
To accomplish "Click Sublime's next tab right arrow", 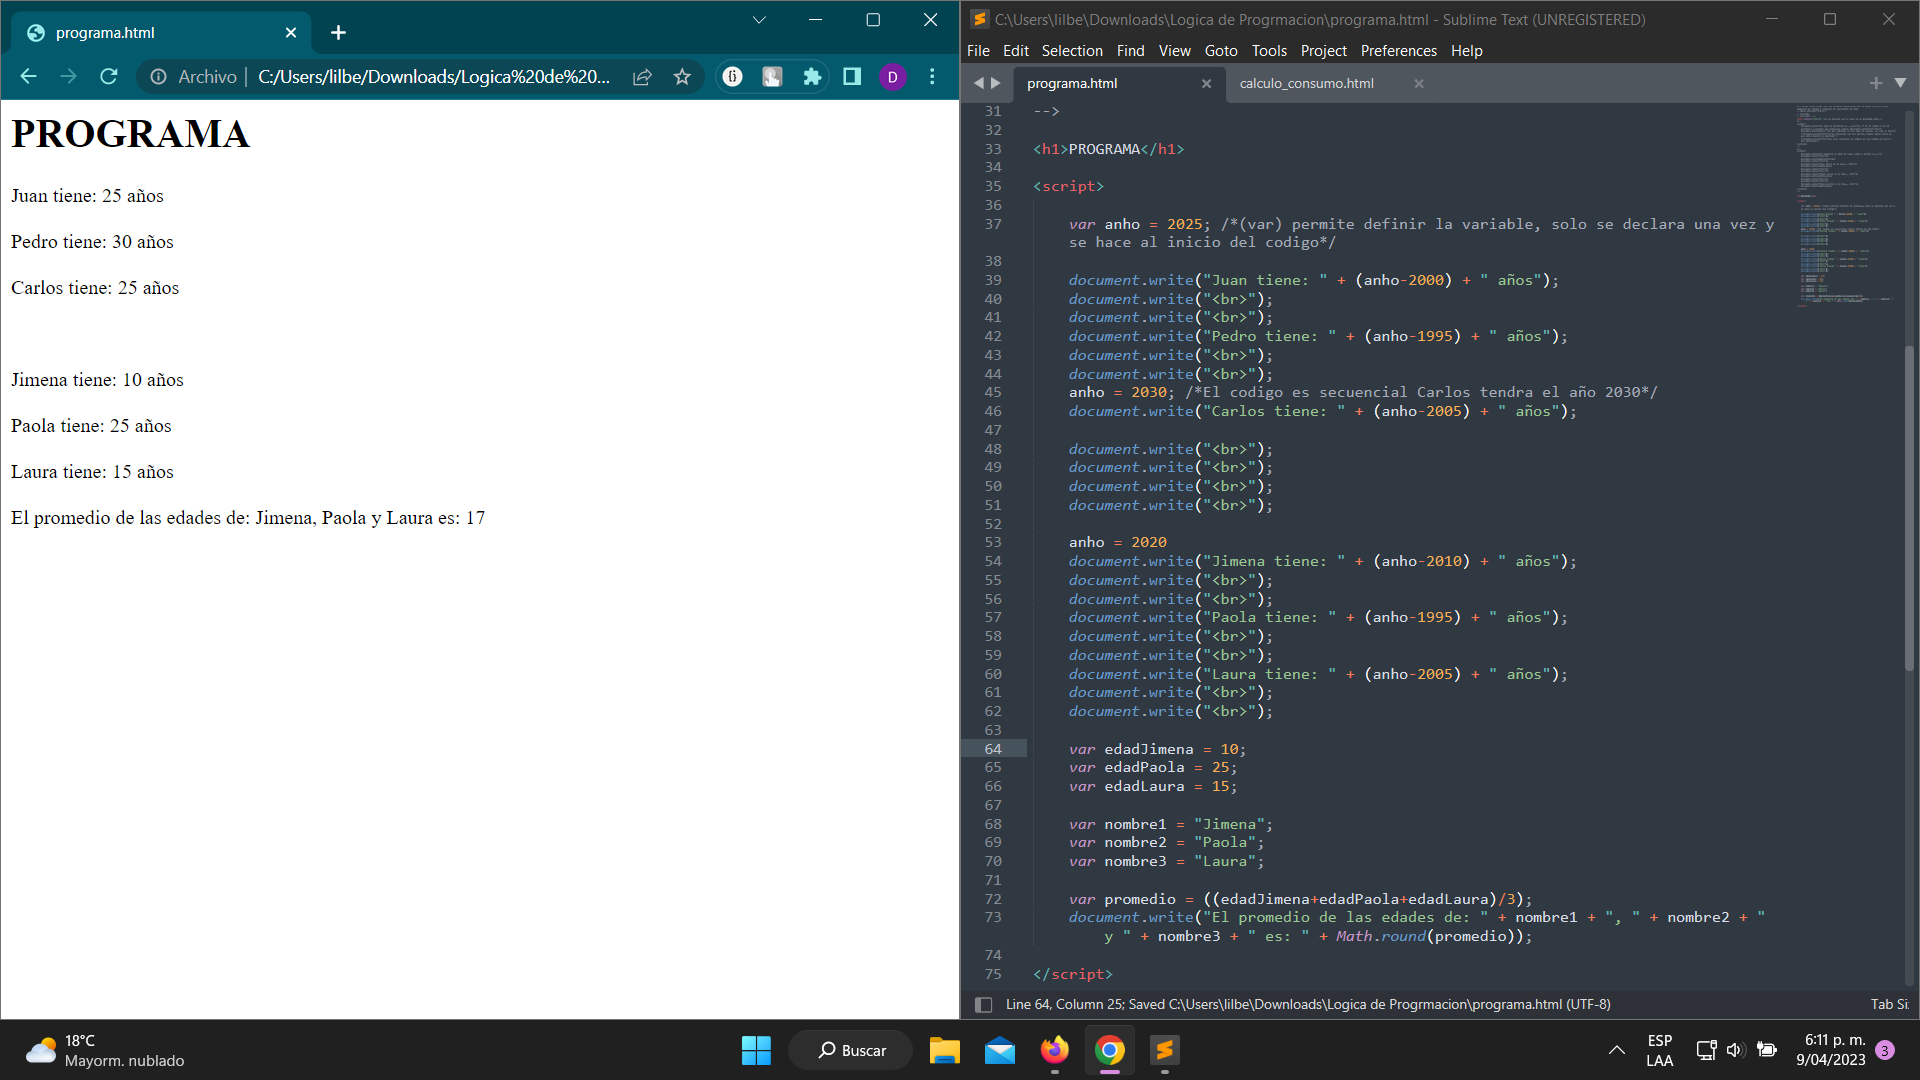I will point(995,83).
